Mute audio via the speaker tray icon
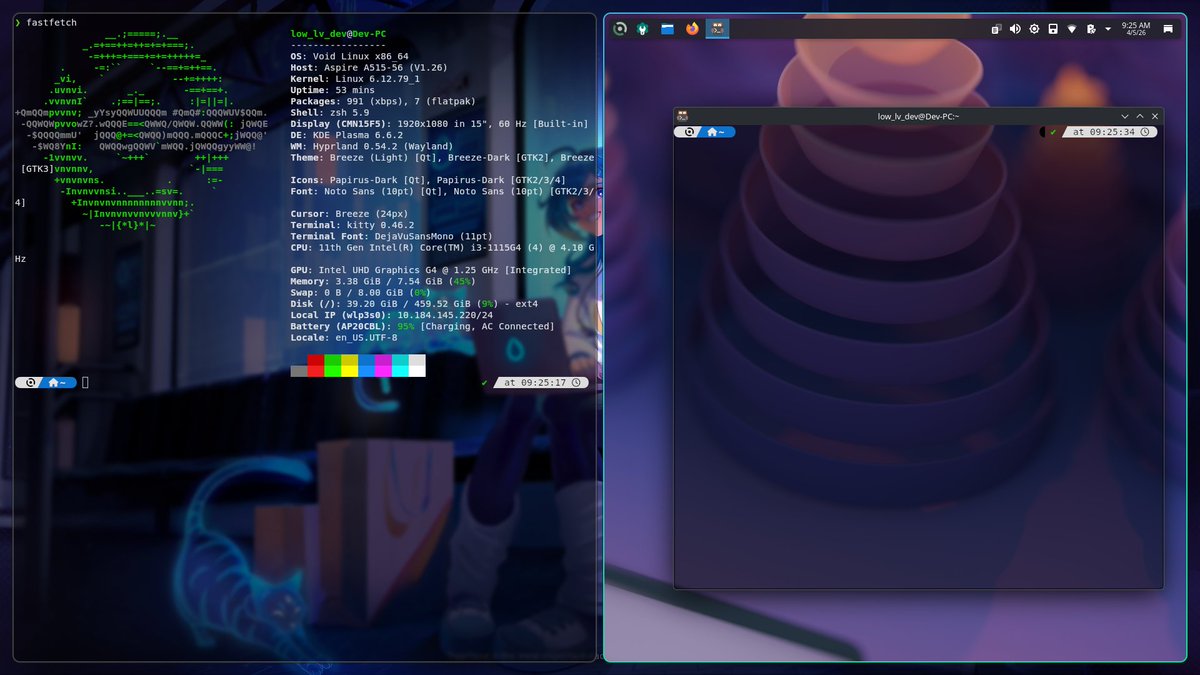 click(x=1013, y=29)
